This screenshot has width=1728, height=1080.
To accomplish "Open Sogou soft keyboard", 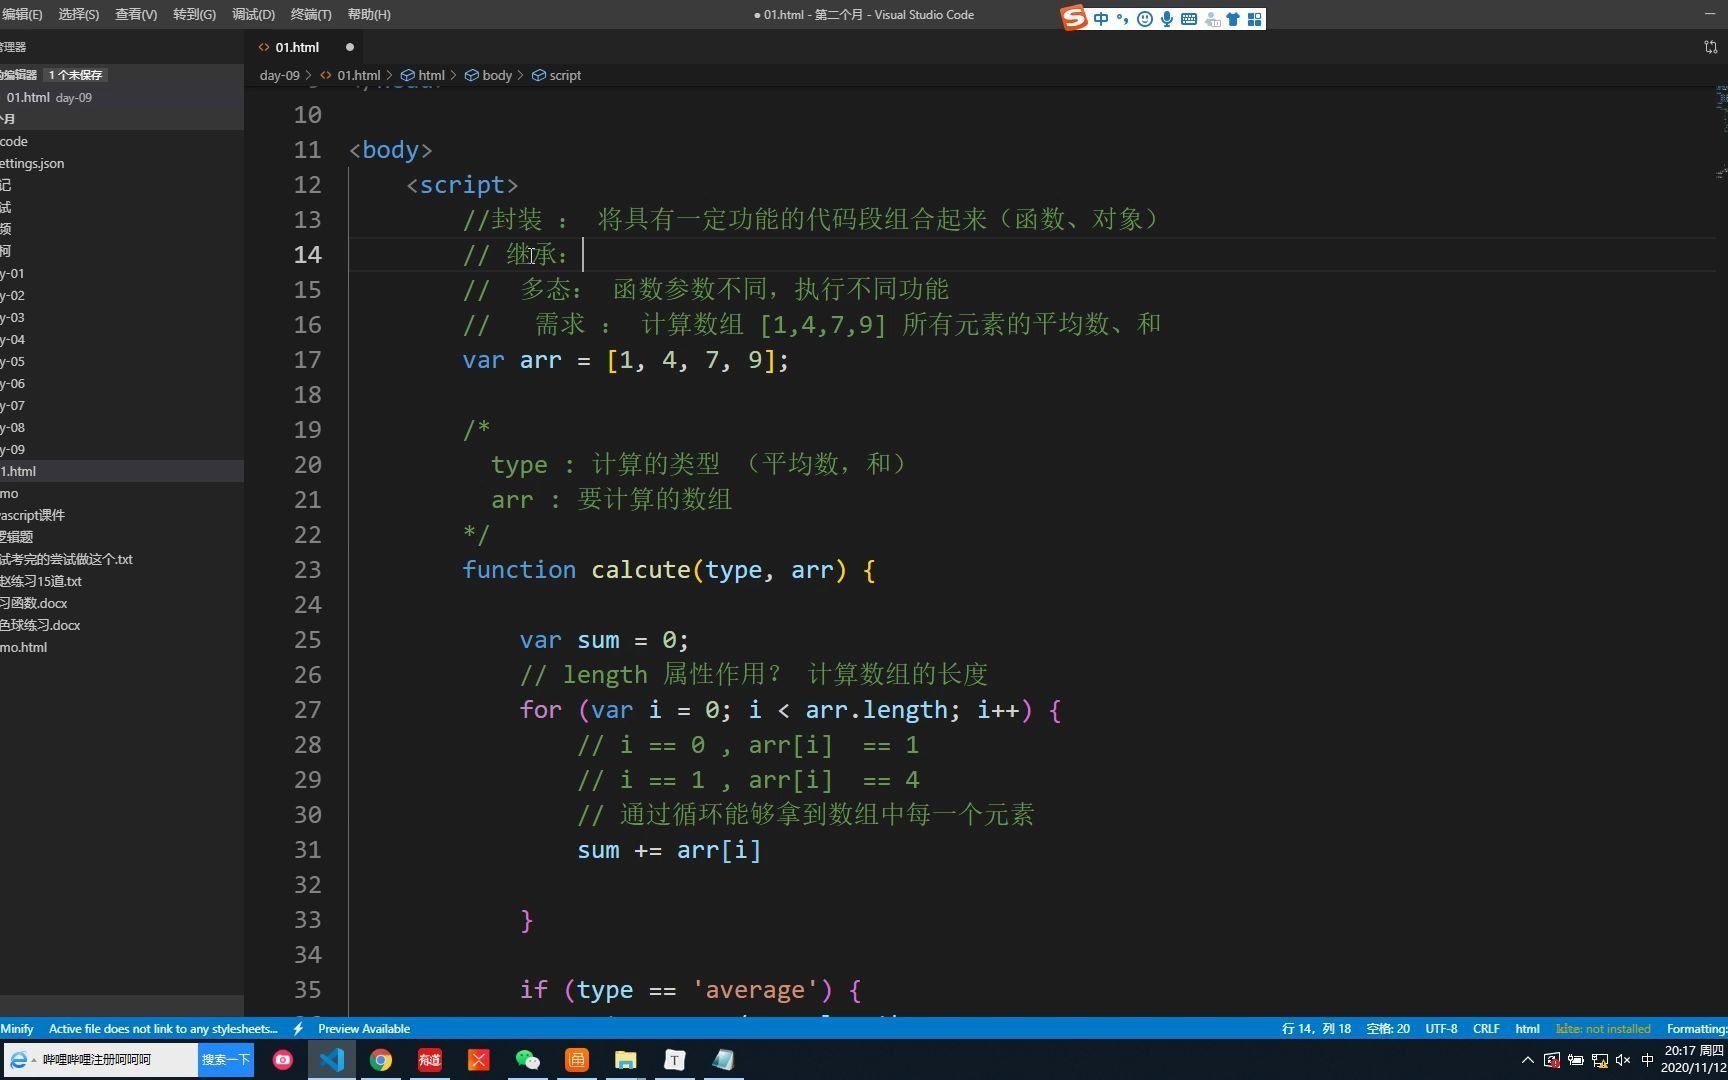I will [x=1189, y=19].
